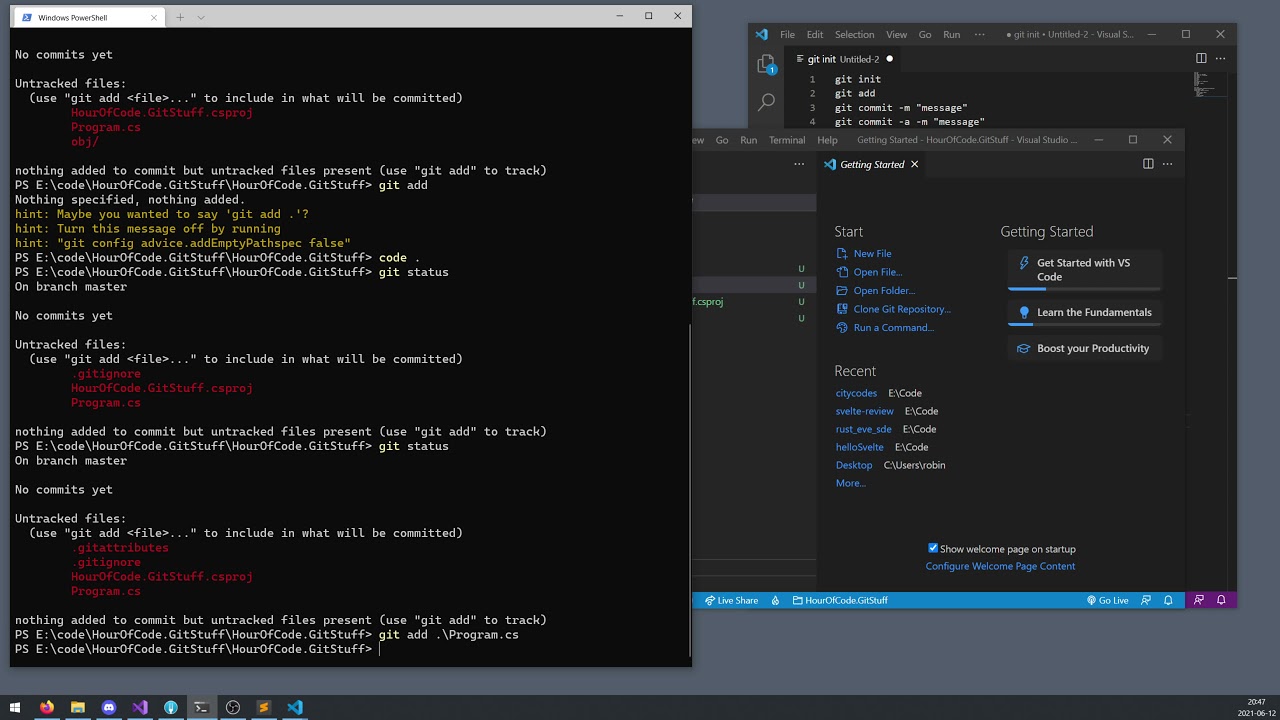The image size is (1280, 720).
Task: Open Edit menu in git init VS Code
Action: click(815, 34)
